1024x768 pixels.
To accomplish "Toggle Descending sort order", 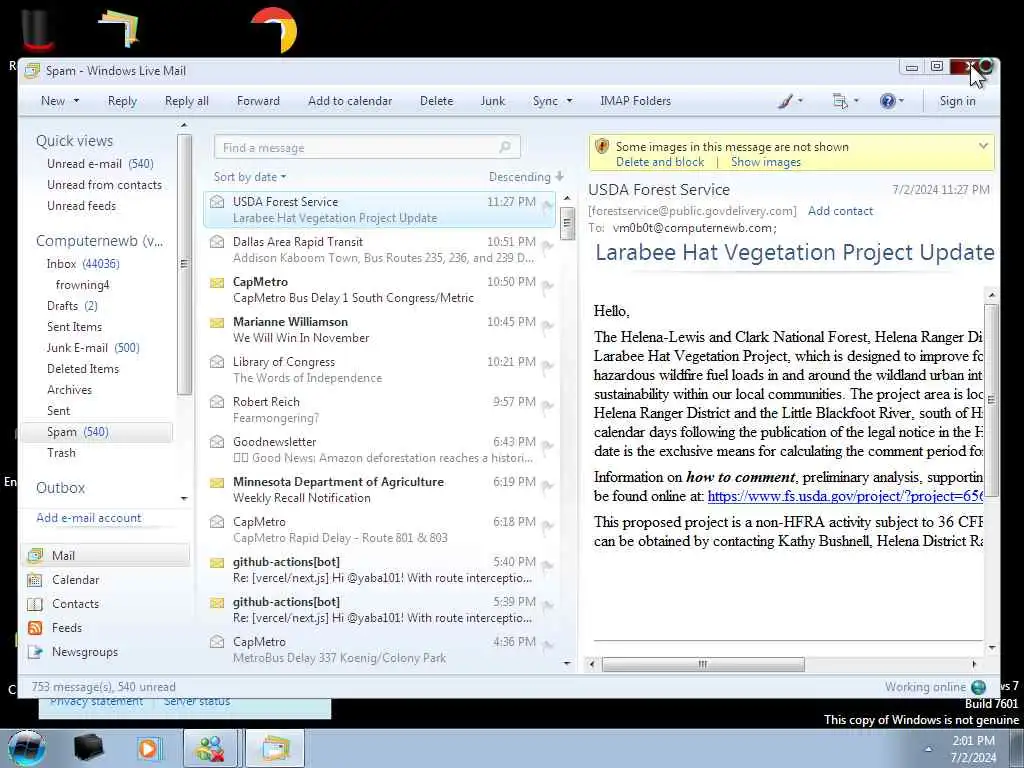I will (x=526, y=177).
